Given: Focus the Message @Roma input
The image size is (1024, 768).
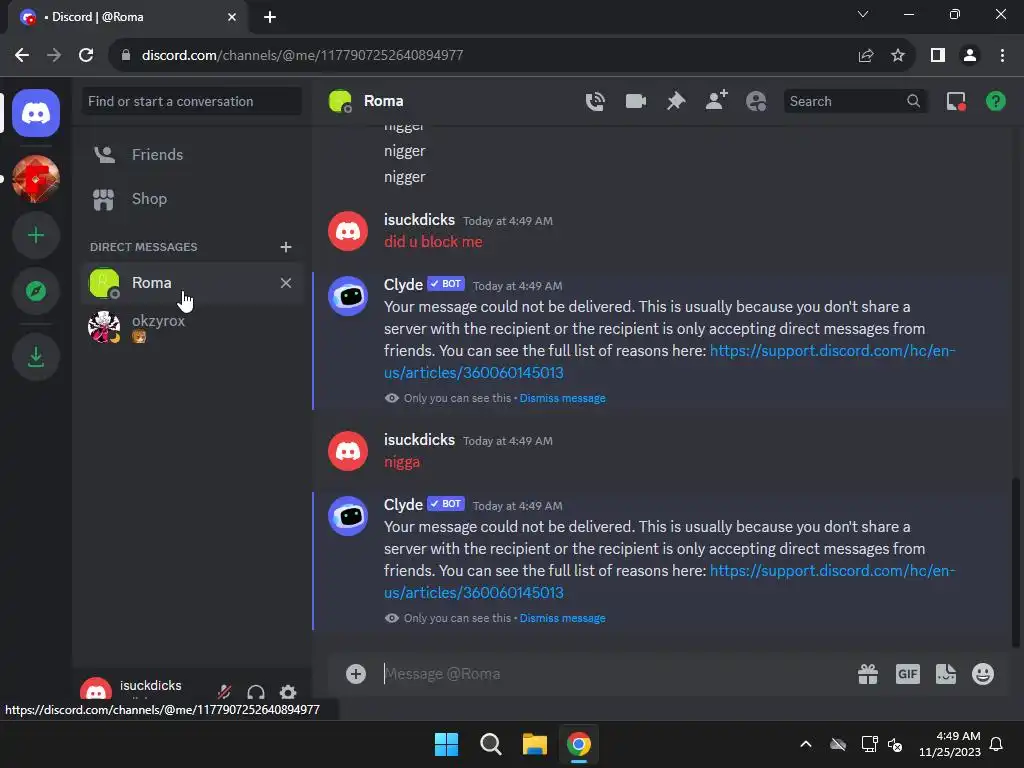Looking at the screenshot, I should pos(614,674).
